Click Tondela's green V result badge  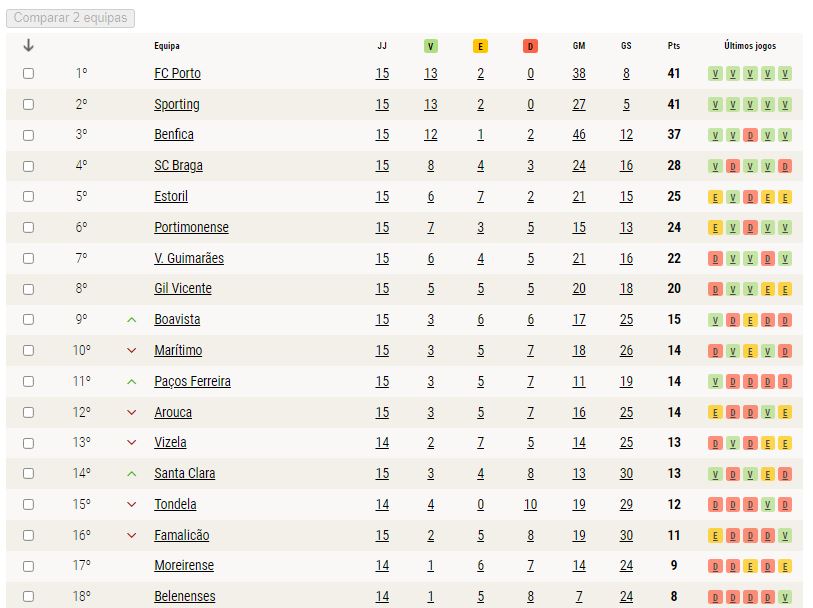pos(767,505)
